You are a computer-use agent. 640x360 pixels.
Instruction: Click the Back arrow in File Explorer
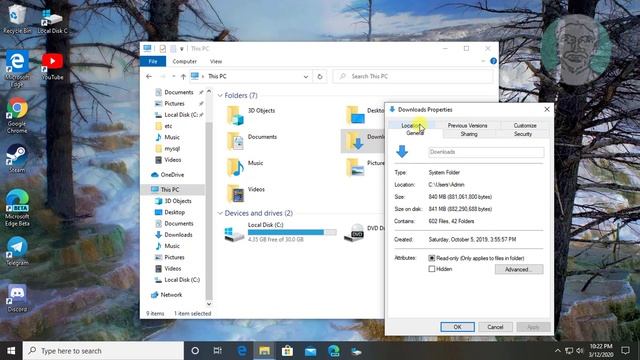149,76
